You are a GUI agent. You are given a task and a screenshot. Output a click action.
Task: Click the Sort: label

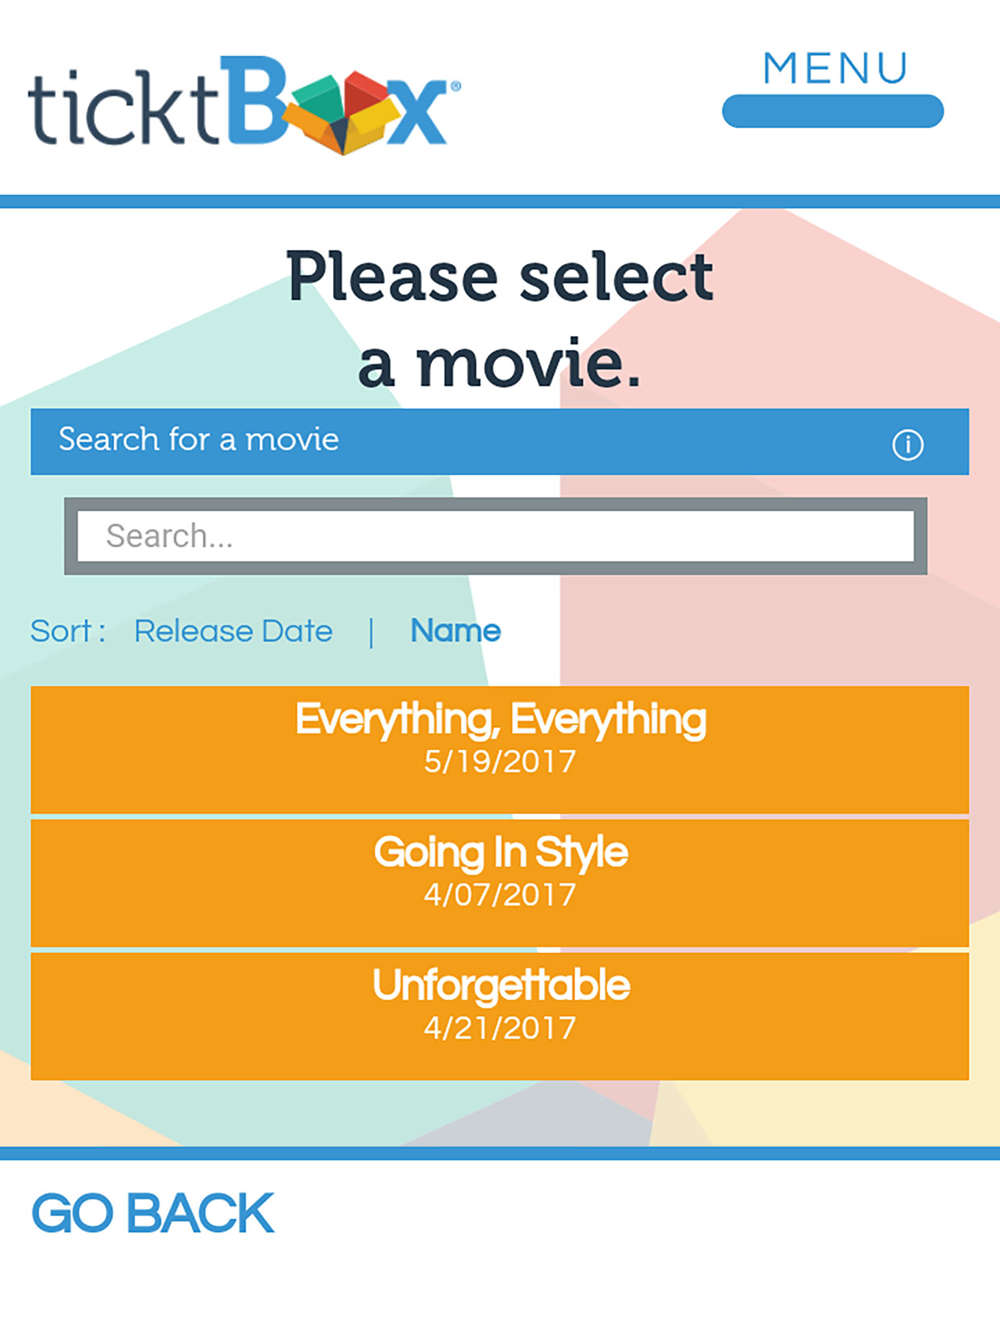point(68,631)
